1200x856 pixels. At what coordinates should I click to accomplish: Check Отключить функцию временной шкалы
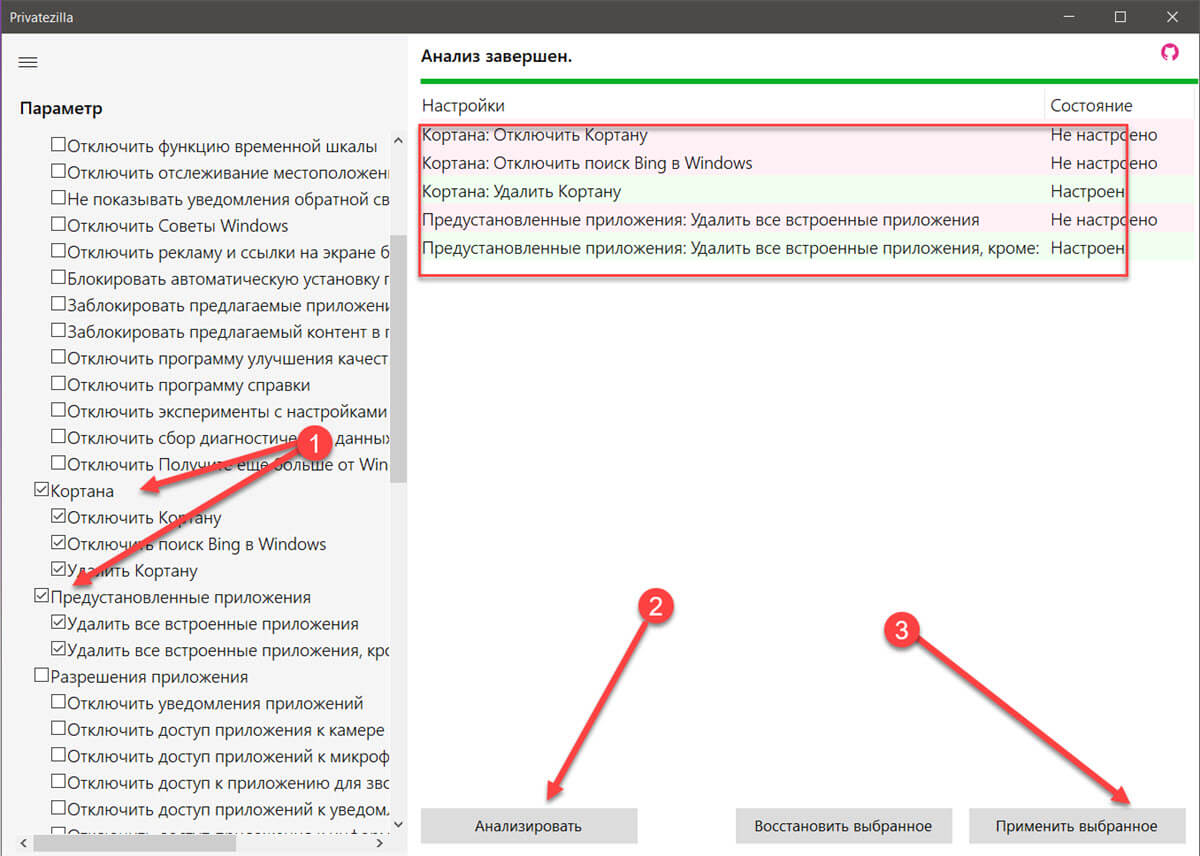(58, 146)
